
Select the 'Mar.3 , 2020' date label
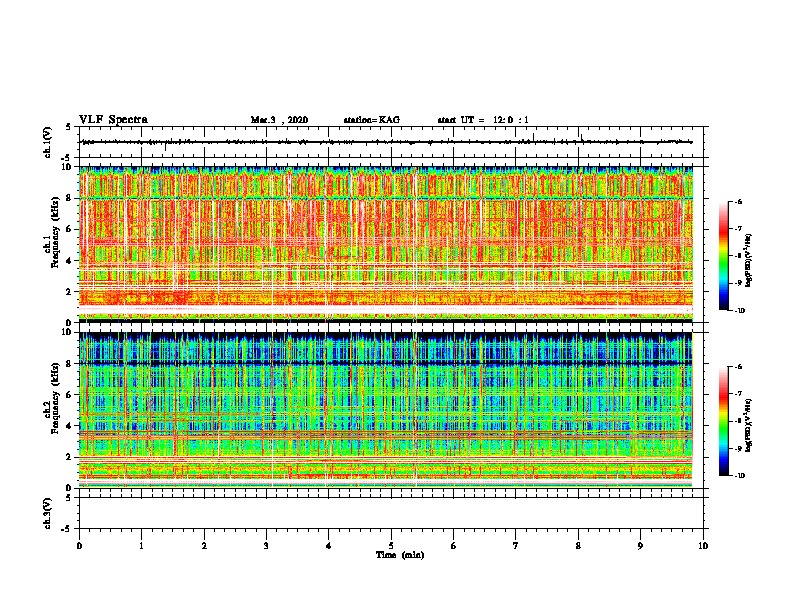(279, 120)
